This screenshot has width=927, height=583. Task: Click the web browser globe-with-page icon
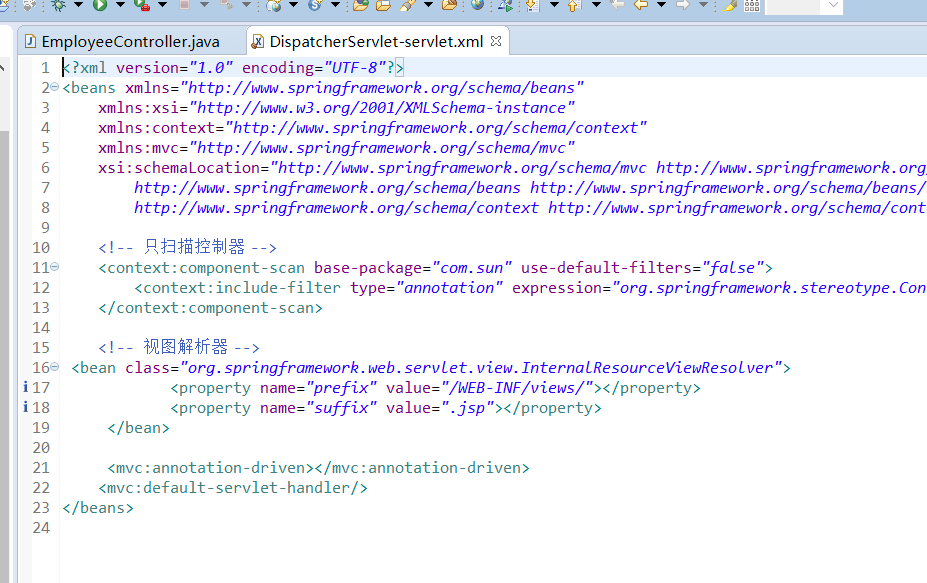coord(274,5)
